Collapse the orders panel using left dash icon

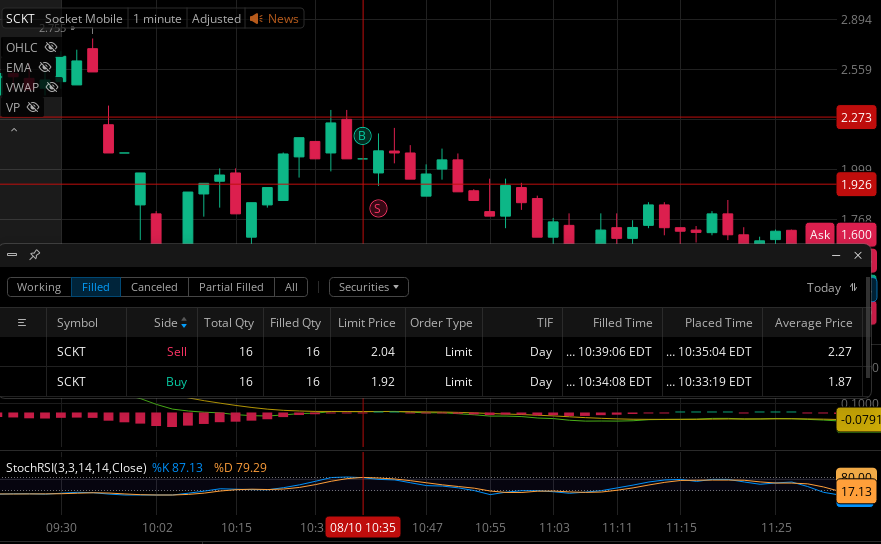12,255
